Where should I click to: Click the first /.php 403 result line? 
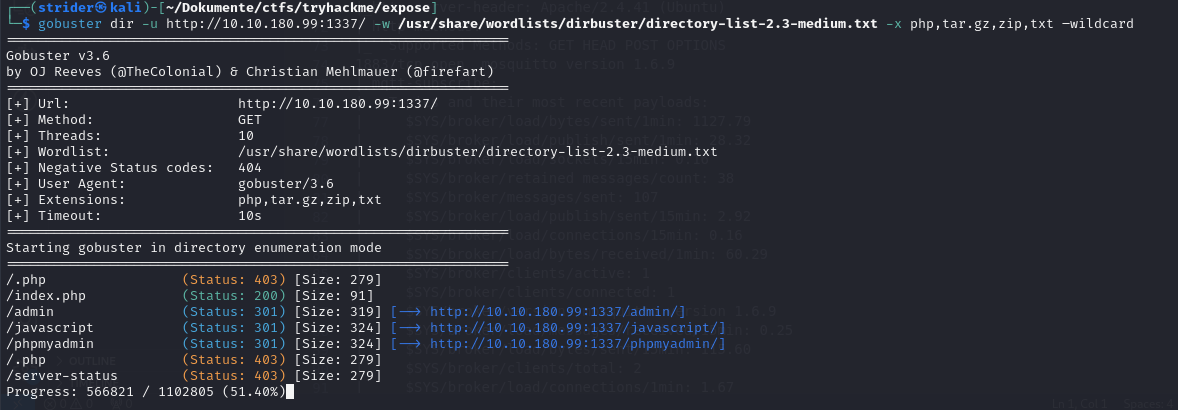(x=194, y=280)
